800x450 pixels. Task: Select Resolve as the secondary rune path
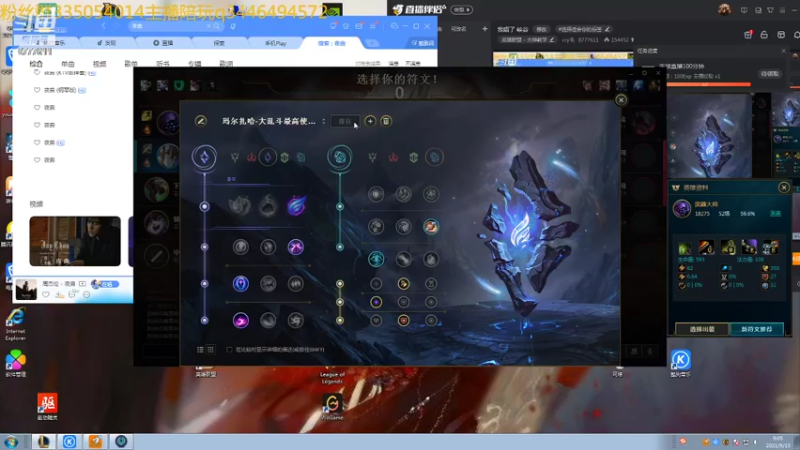[413, 158]
